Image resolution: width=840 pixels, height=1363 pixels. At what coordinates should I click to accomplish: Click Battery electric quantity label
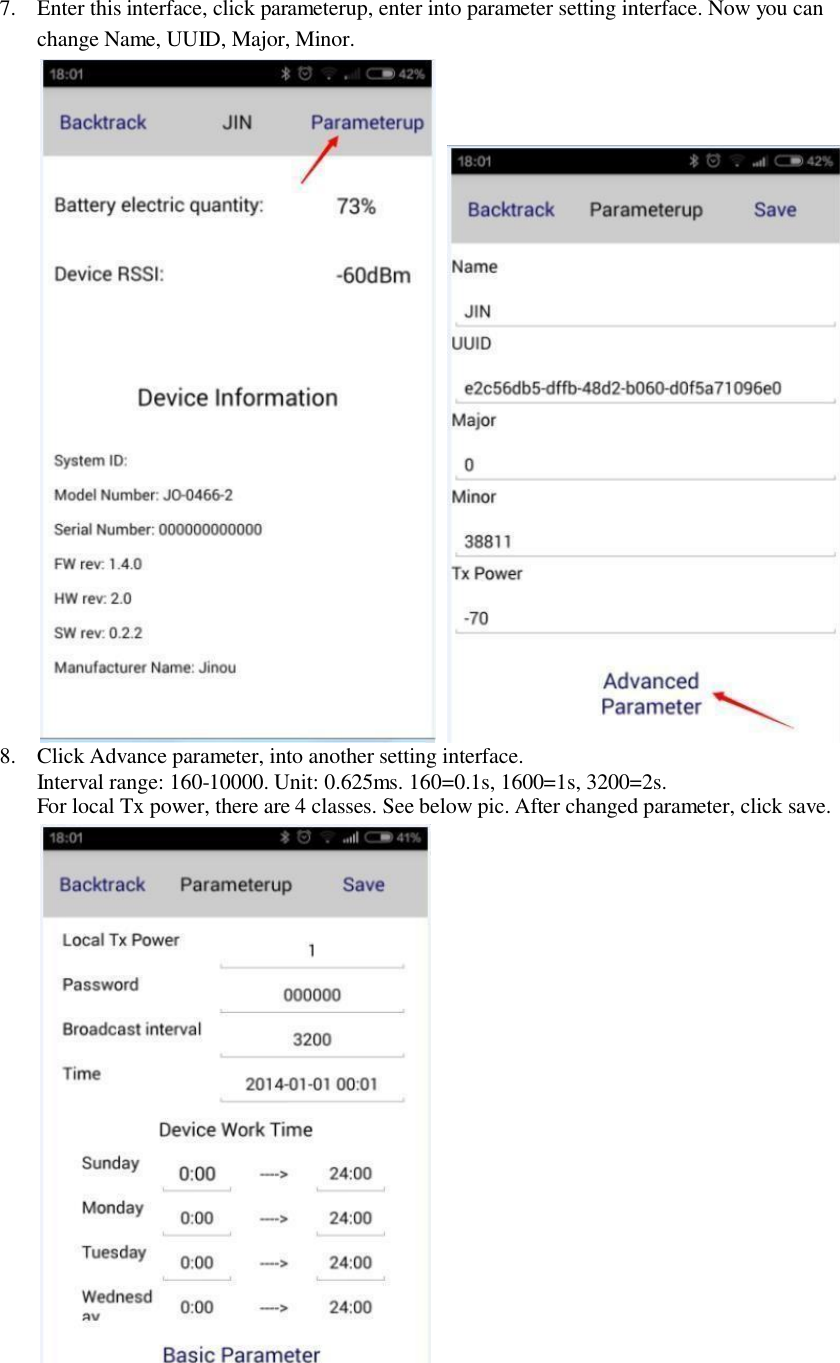[x=159, y=206]
